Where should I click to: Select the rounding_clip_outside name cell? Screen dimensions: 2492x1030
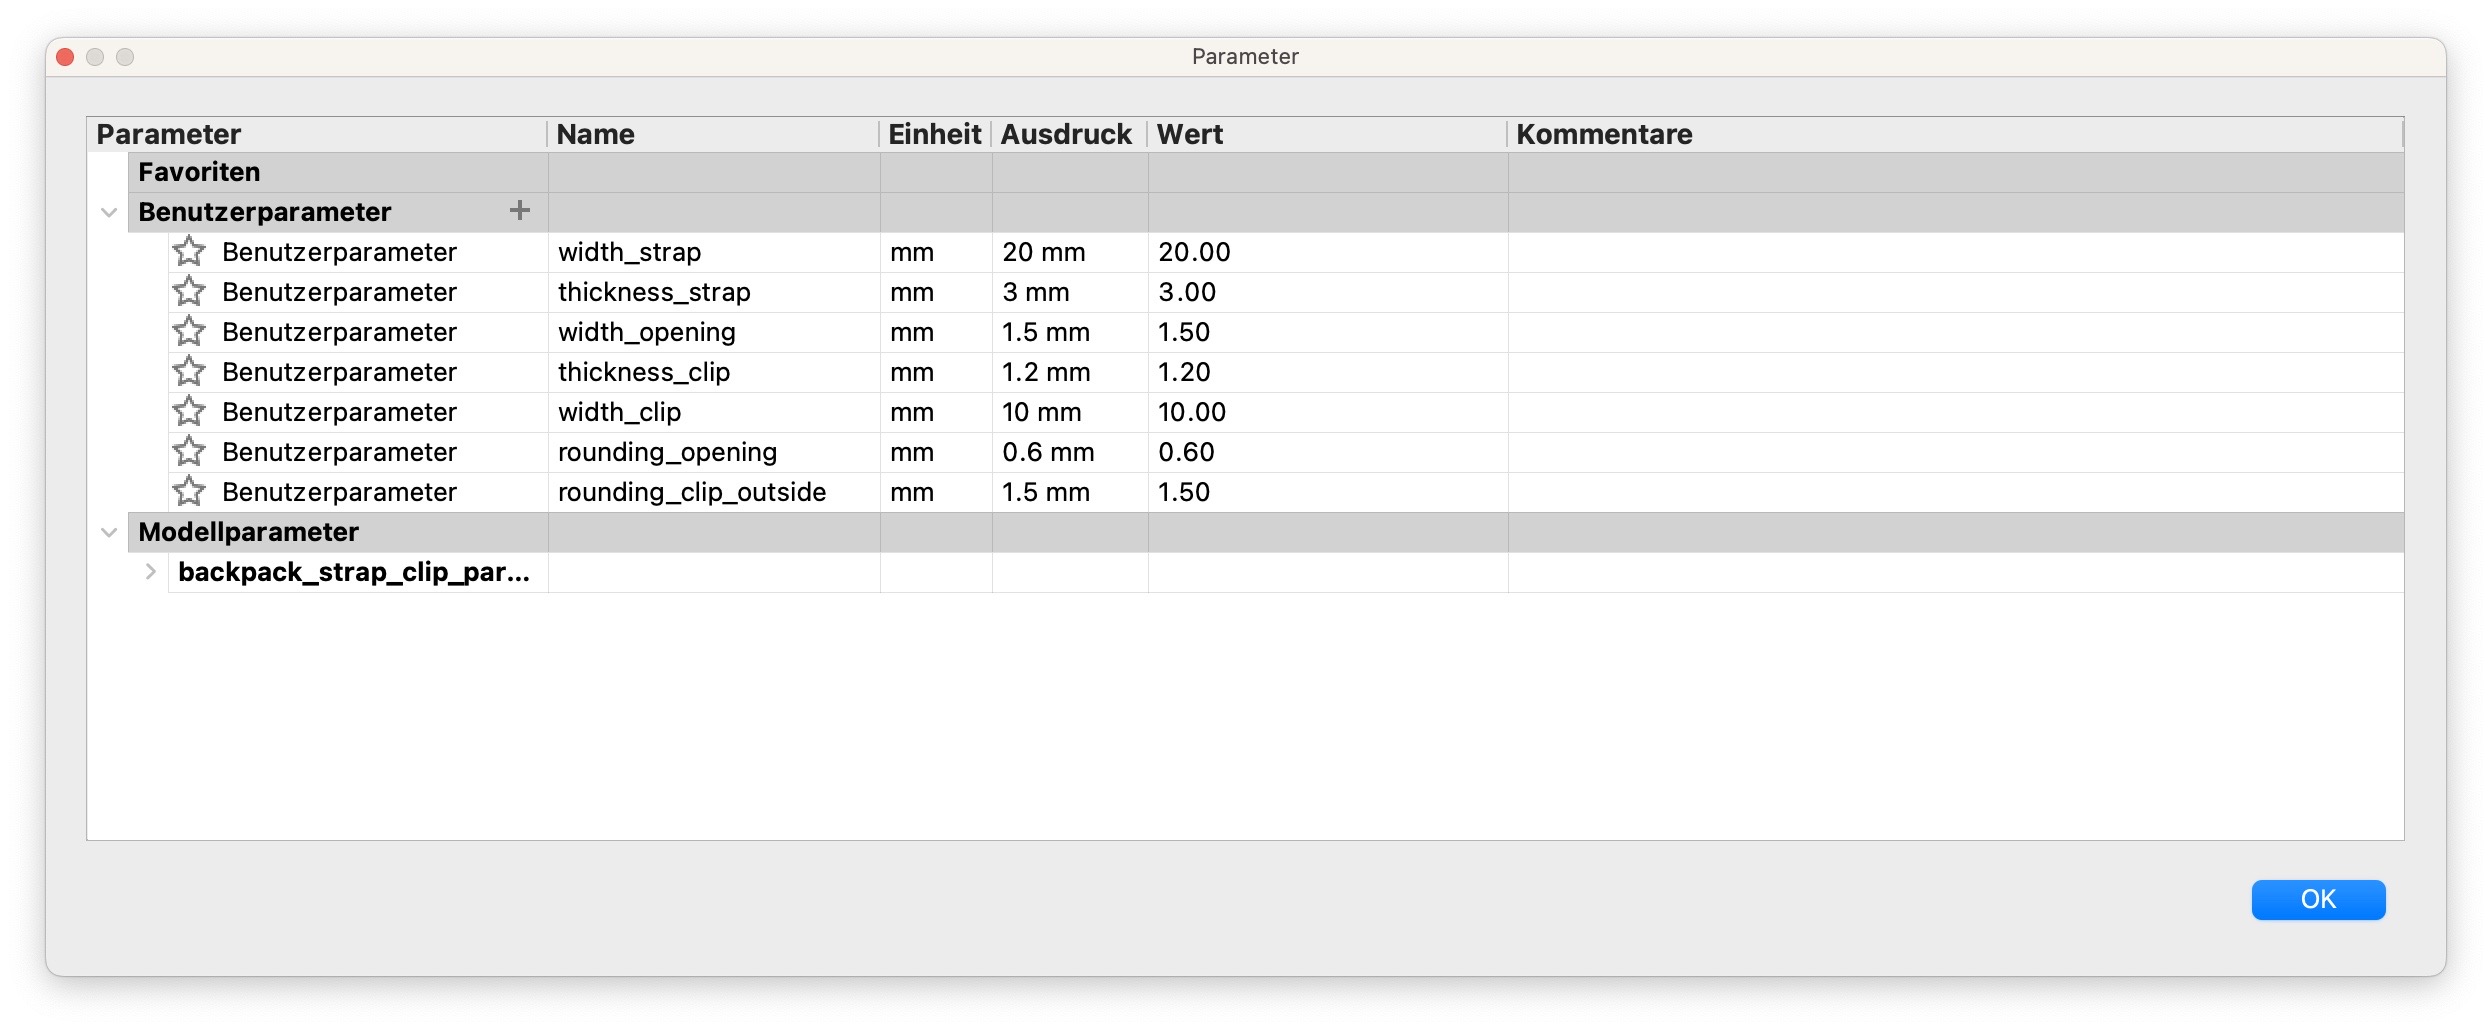pos(714,492)
